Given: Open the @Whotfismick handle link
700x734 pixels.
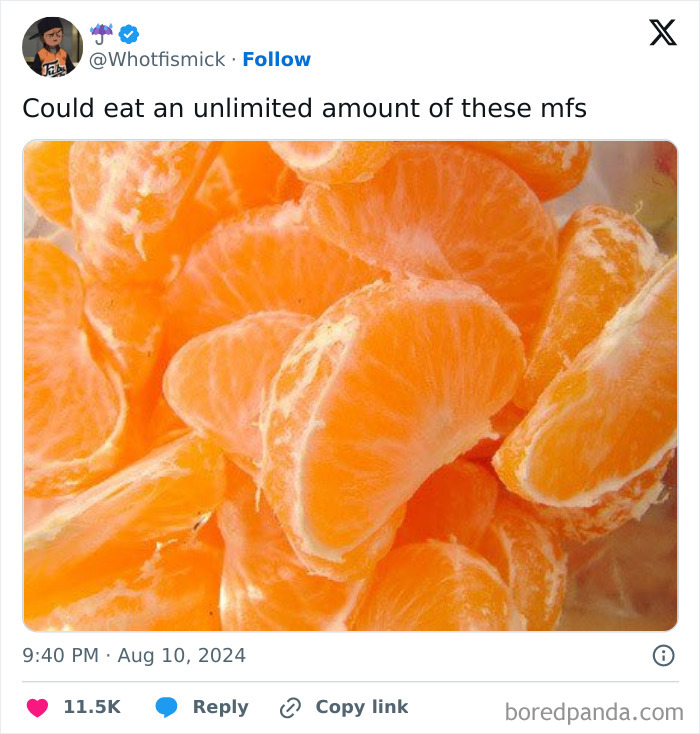Looking at the screenshot, I should tap(158, 60).
